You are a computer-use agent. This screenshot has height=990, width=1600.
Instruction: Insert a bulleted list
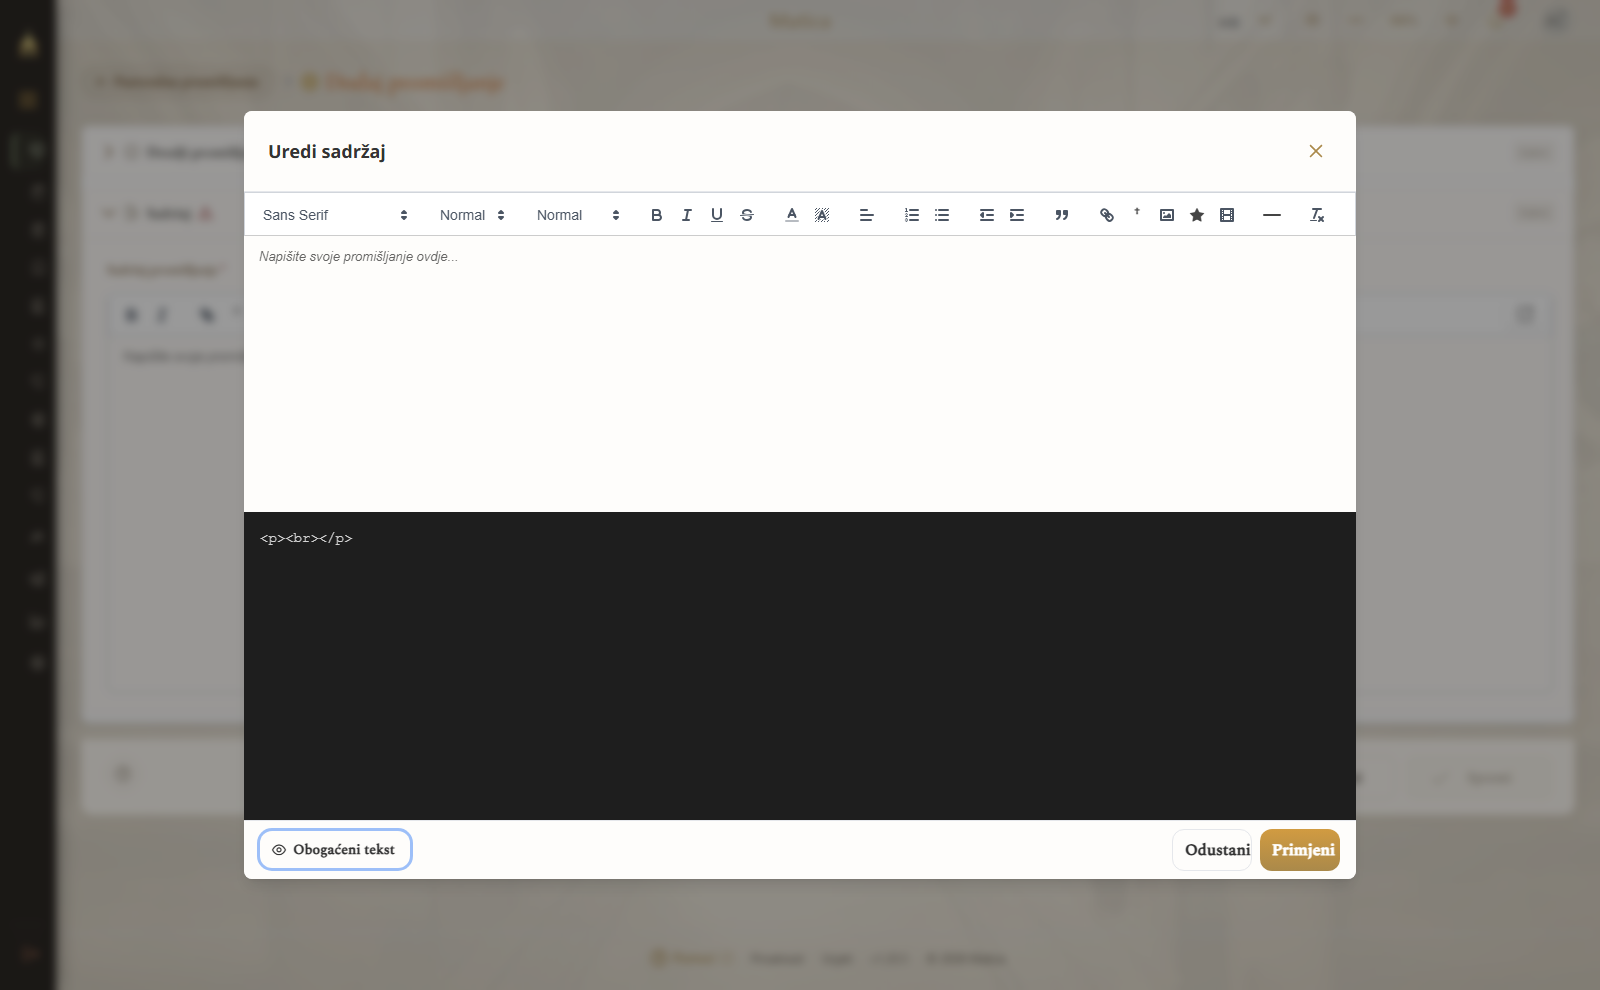(941, 215)
